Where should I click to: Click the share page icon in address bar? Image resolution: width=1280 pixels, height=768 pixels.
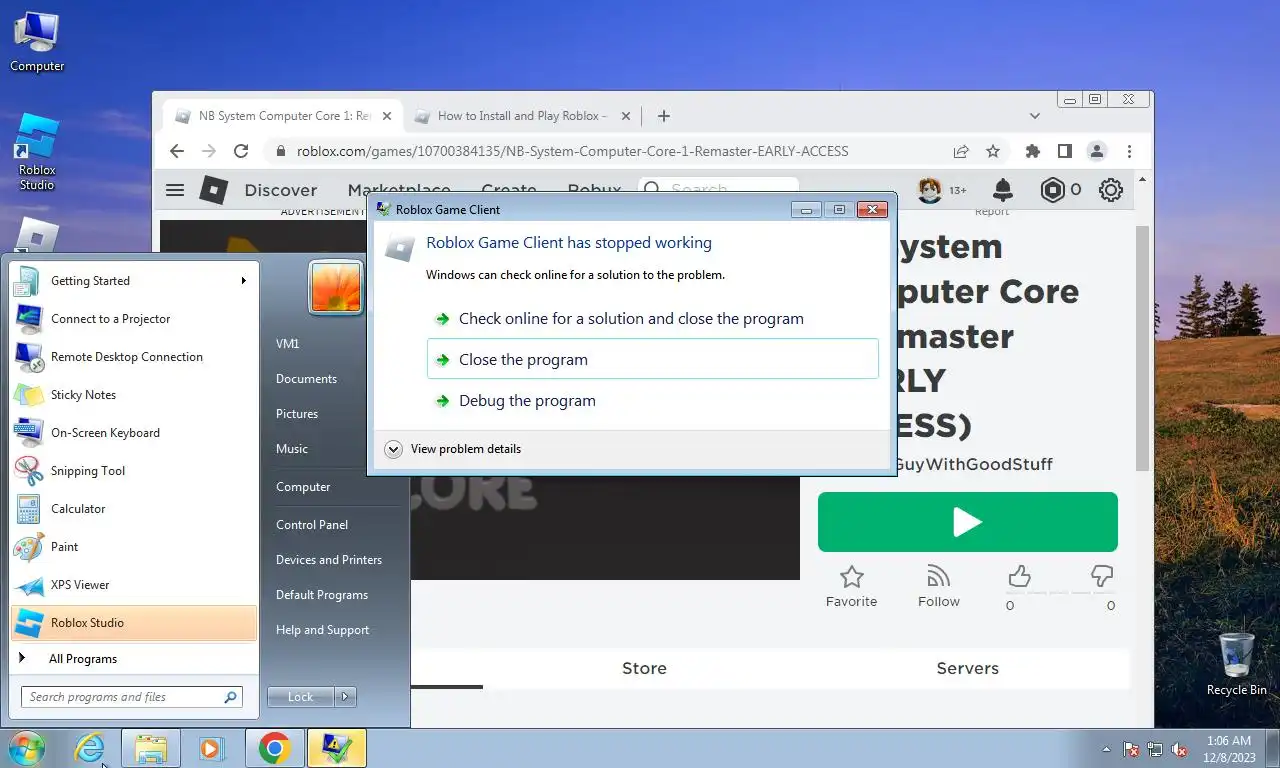coord(961,151)
